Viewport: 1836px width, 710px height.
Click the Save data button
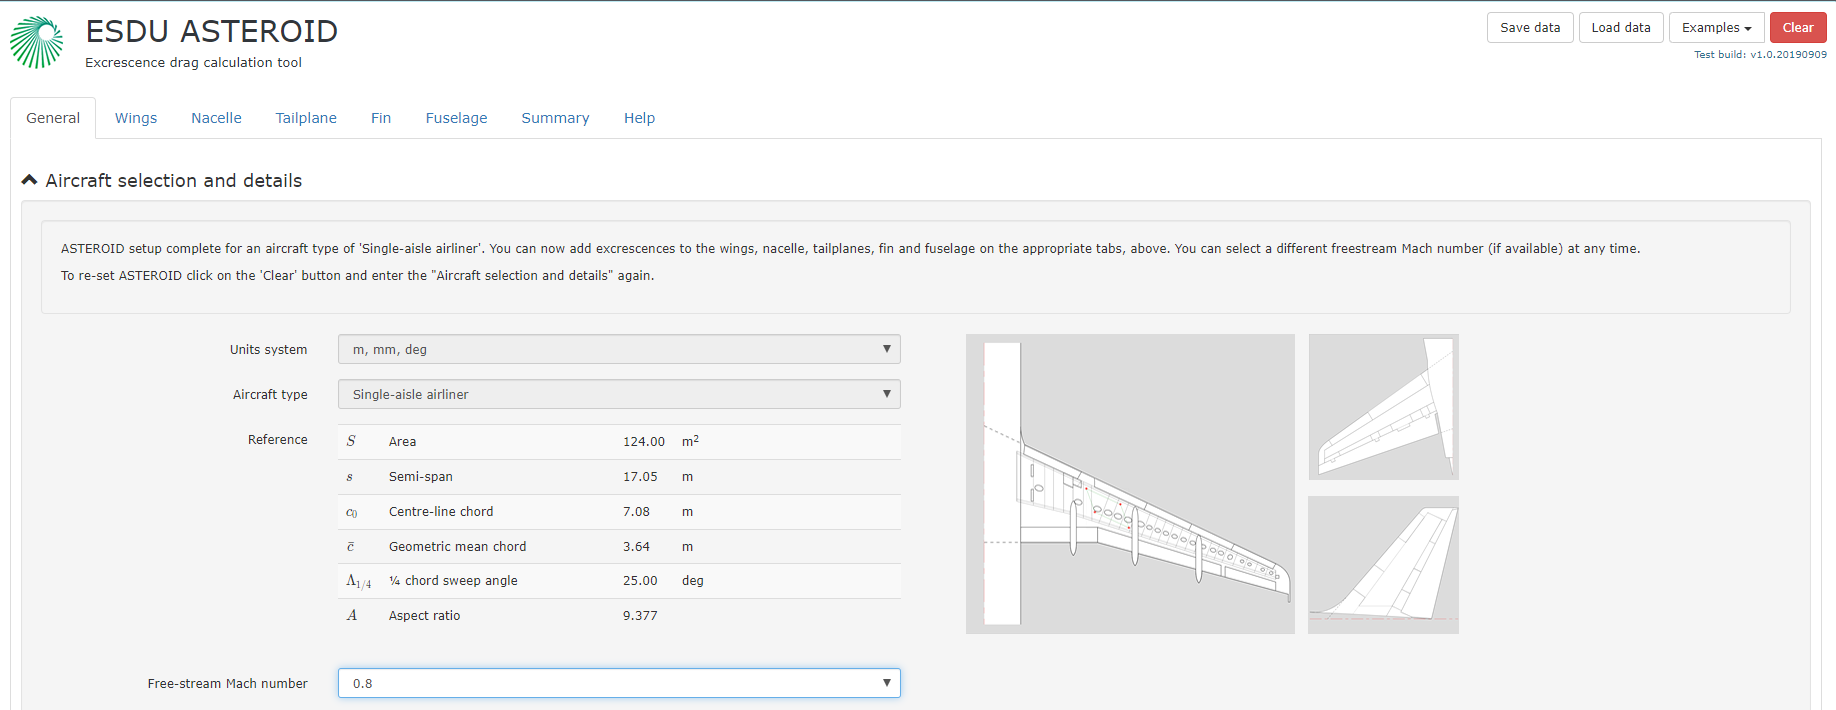(x=1530, y=28)
